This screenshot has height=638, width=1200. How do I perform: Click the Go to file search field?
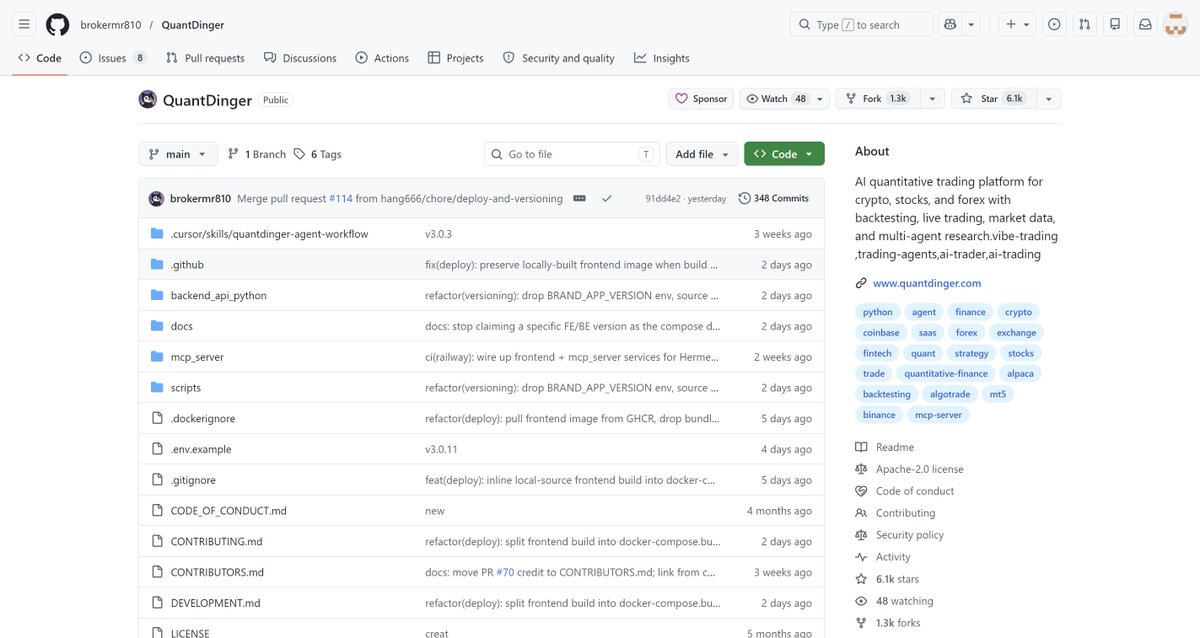coord(572,154)
